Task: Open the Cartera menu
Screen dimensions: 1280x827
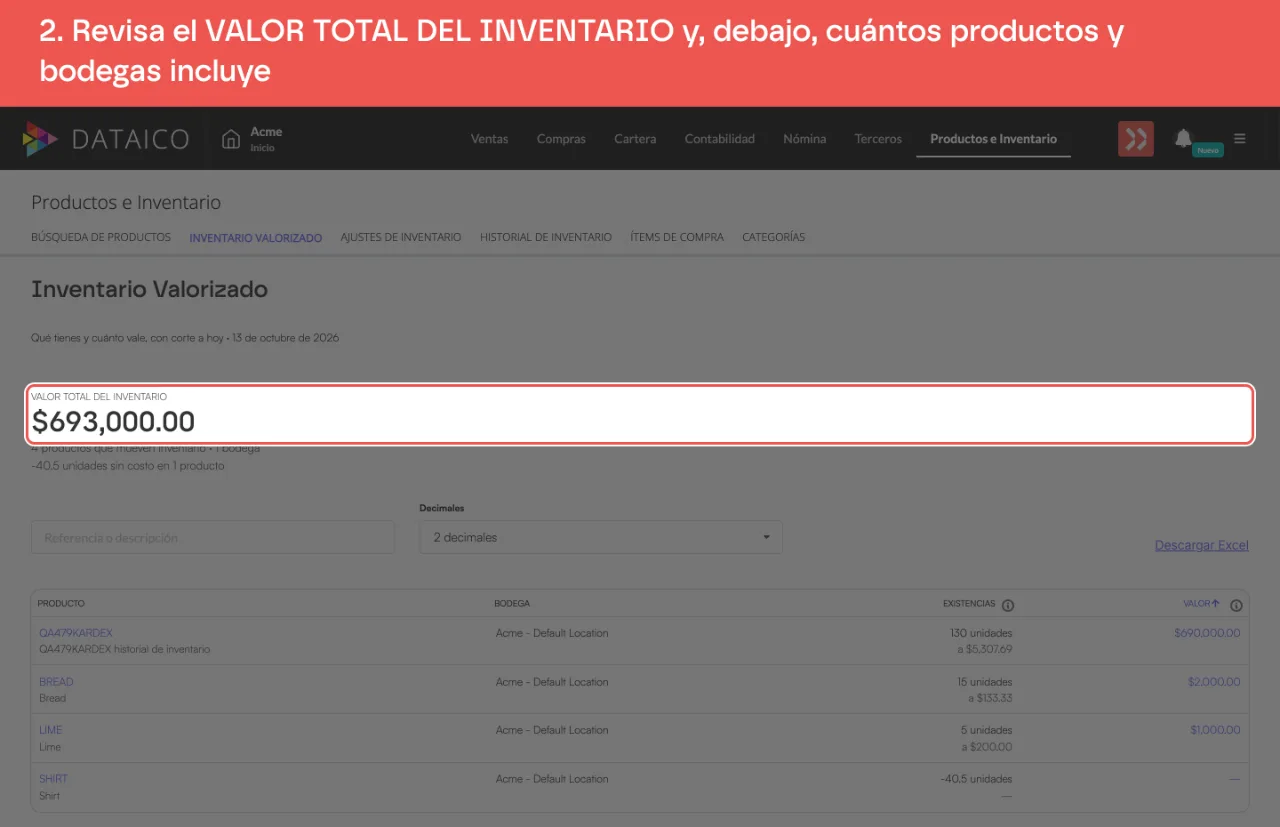Action: 635,139
